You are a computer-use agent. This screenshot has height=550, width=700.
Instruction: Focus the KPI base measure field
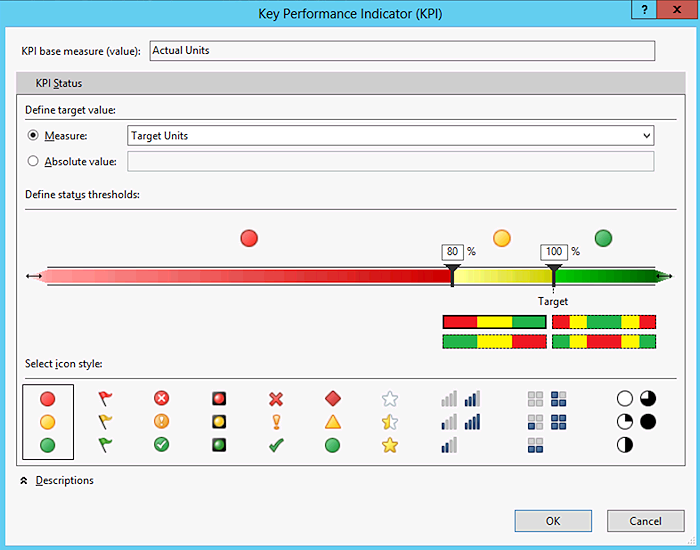tap(402, 51)
